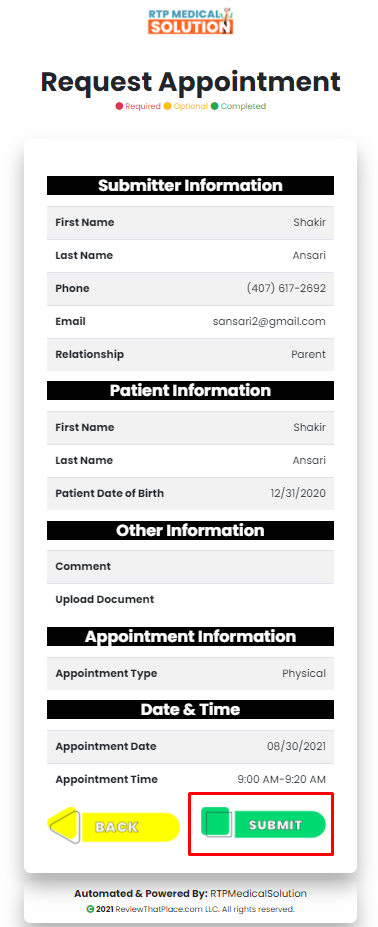Click the triangle arrow on Back button
This screenshot has height=927, width=378.
(x=64, y=826)
